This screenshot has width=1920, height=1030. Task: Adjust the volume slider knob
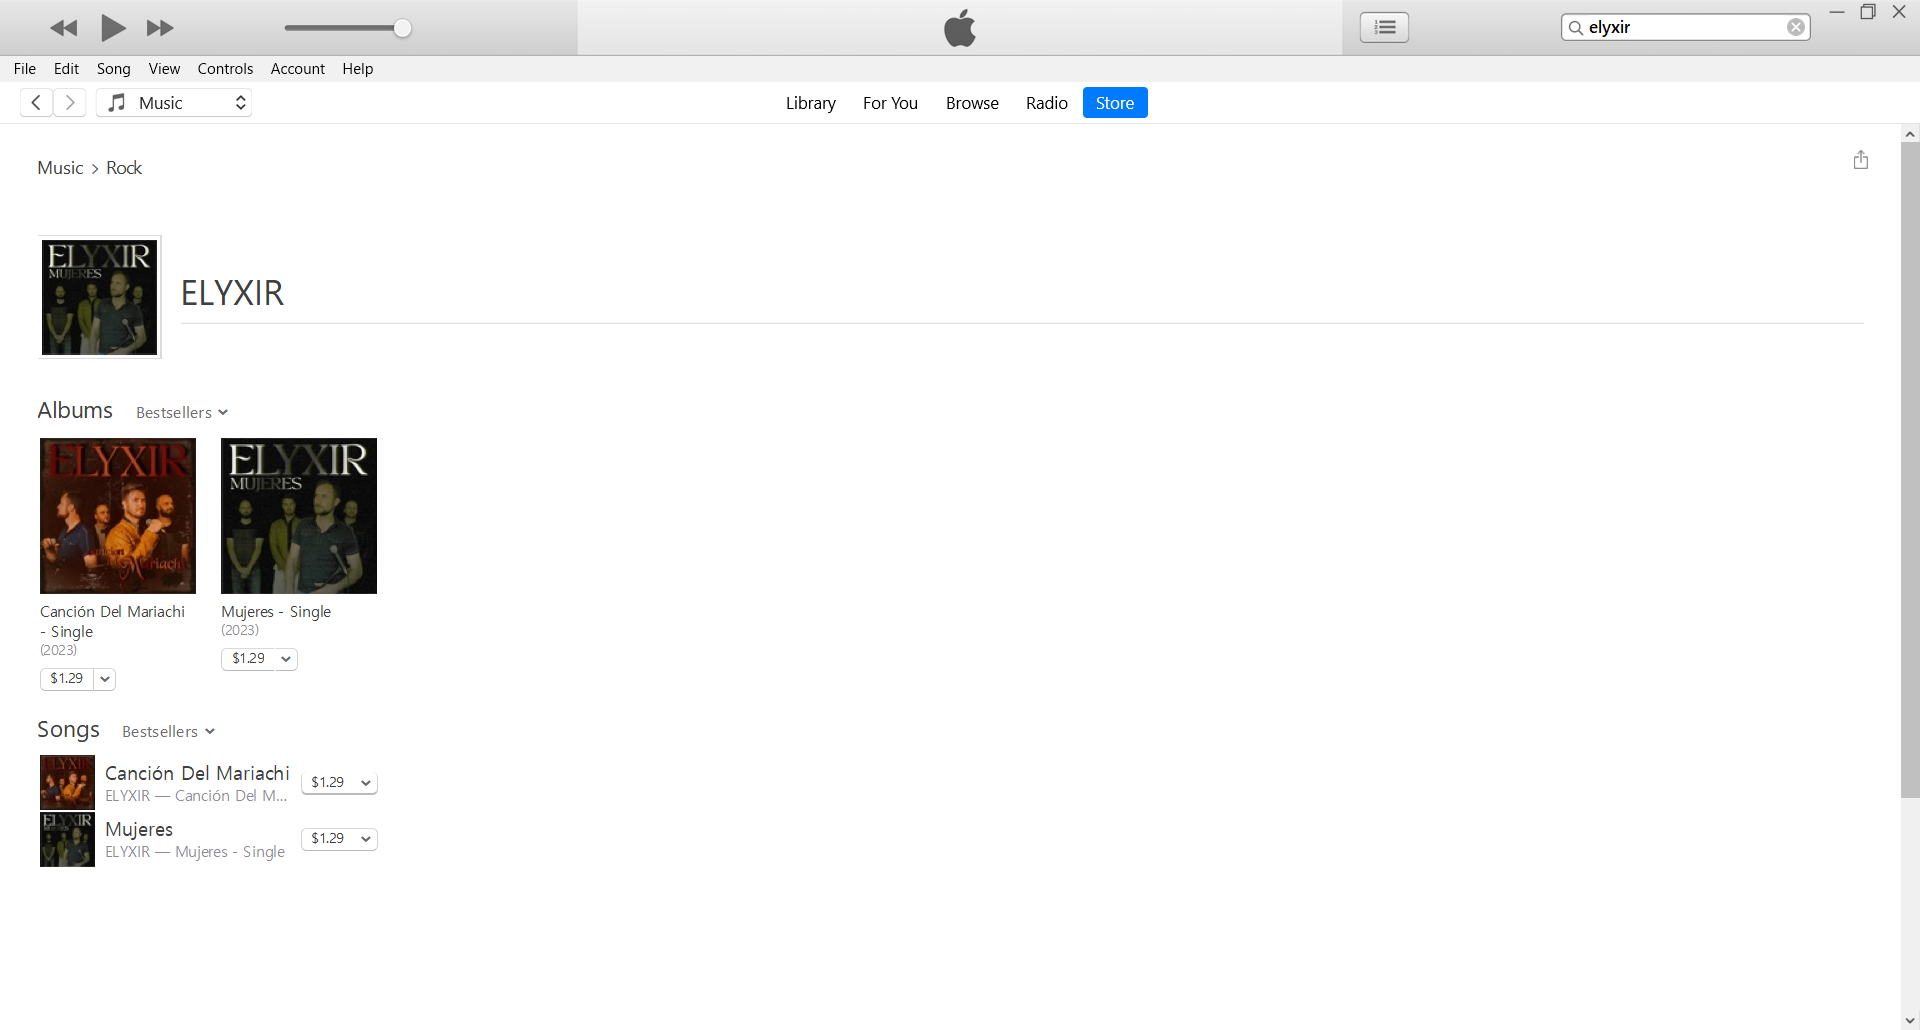(402, 28)
